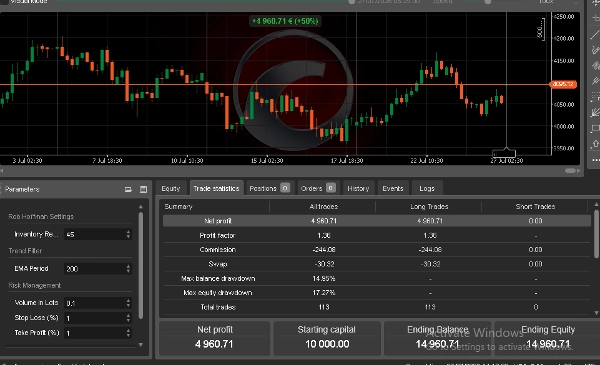600x365 pixels.
Task: Click the trade statistics table scrollbar thumb
Action: tap(597, 233)
